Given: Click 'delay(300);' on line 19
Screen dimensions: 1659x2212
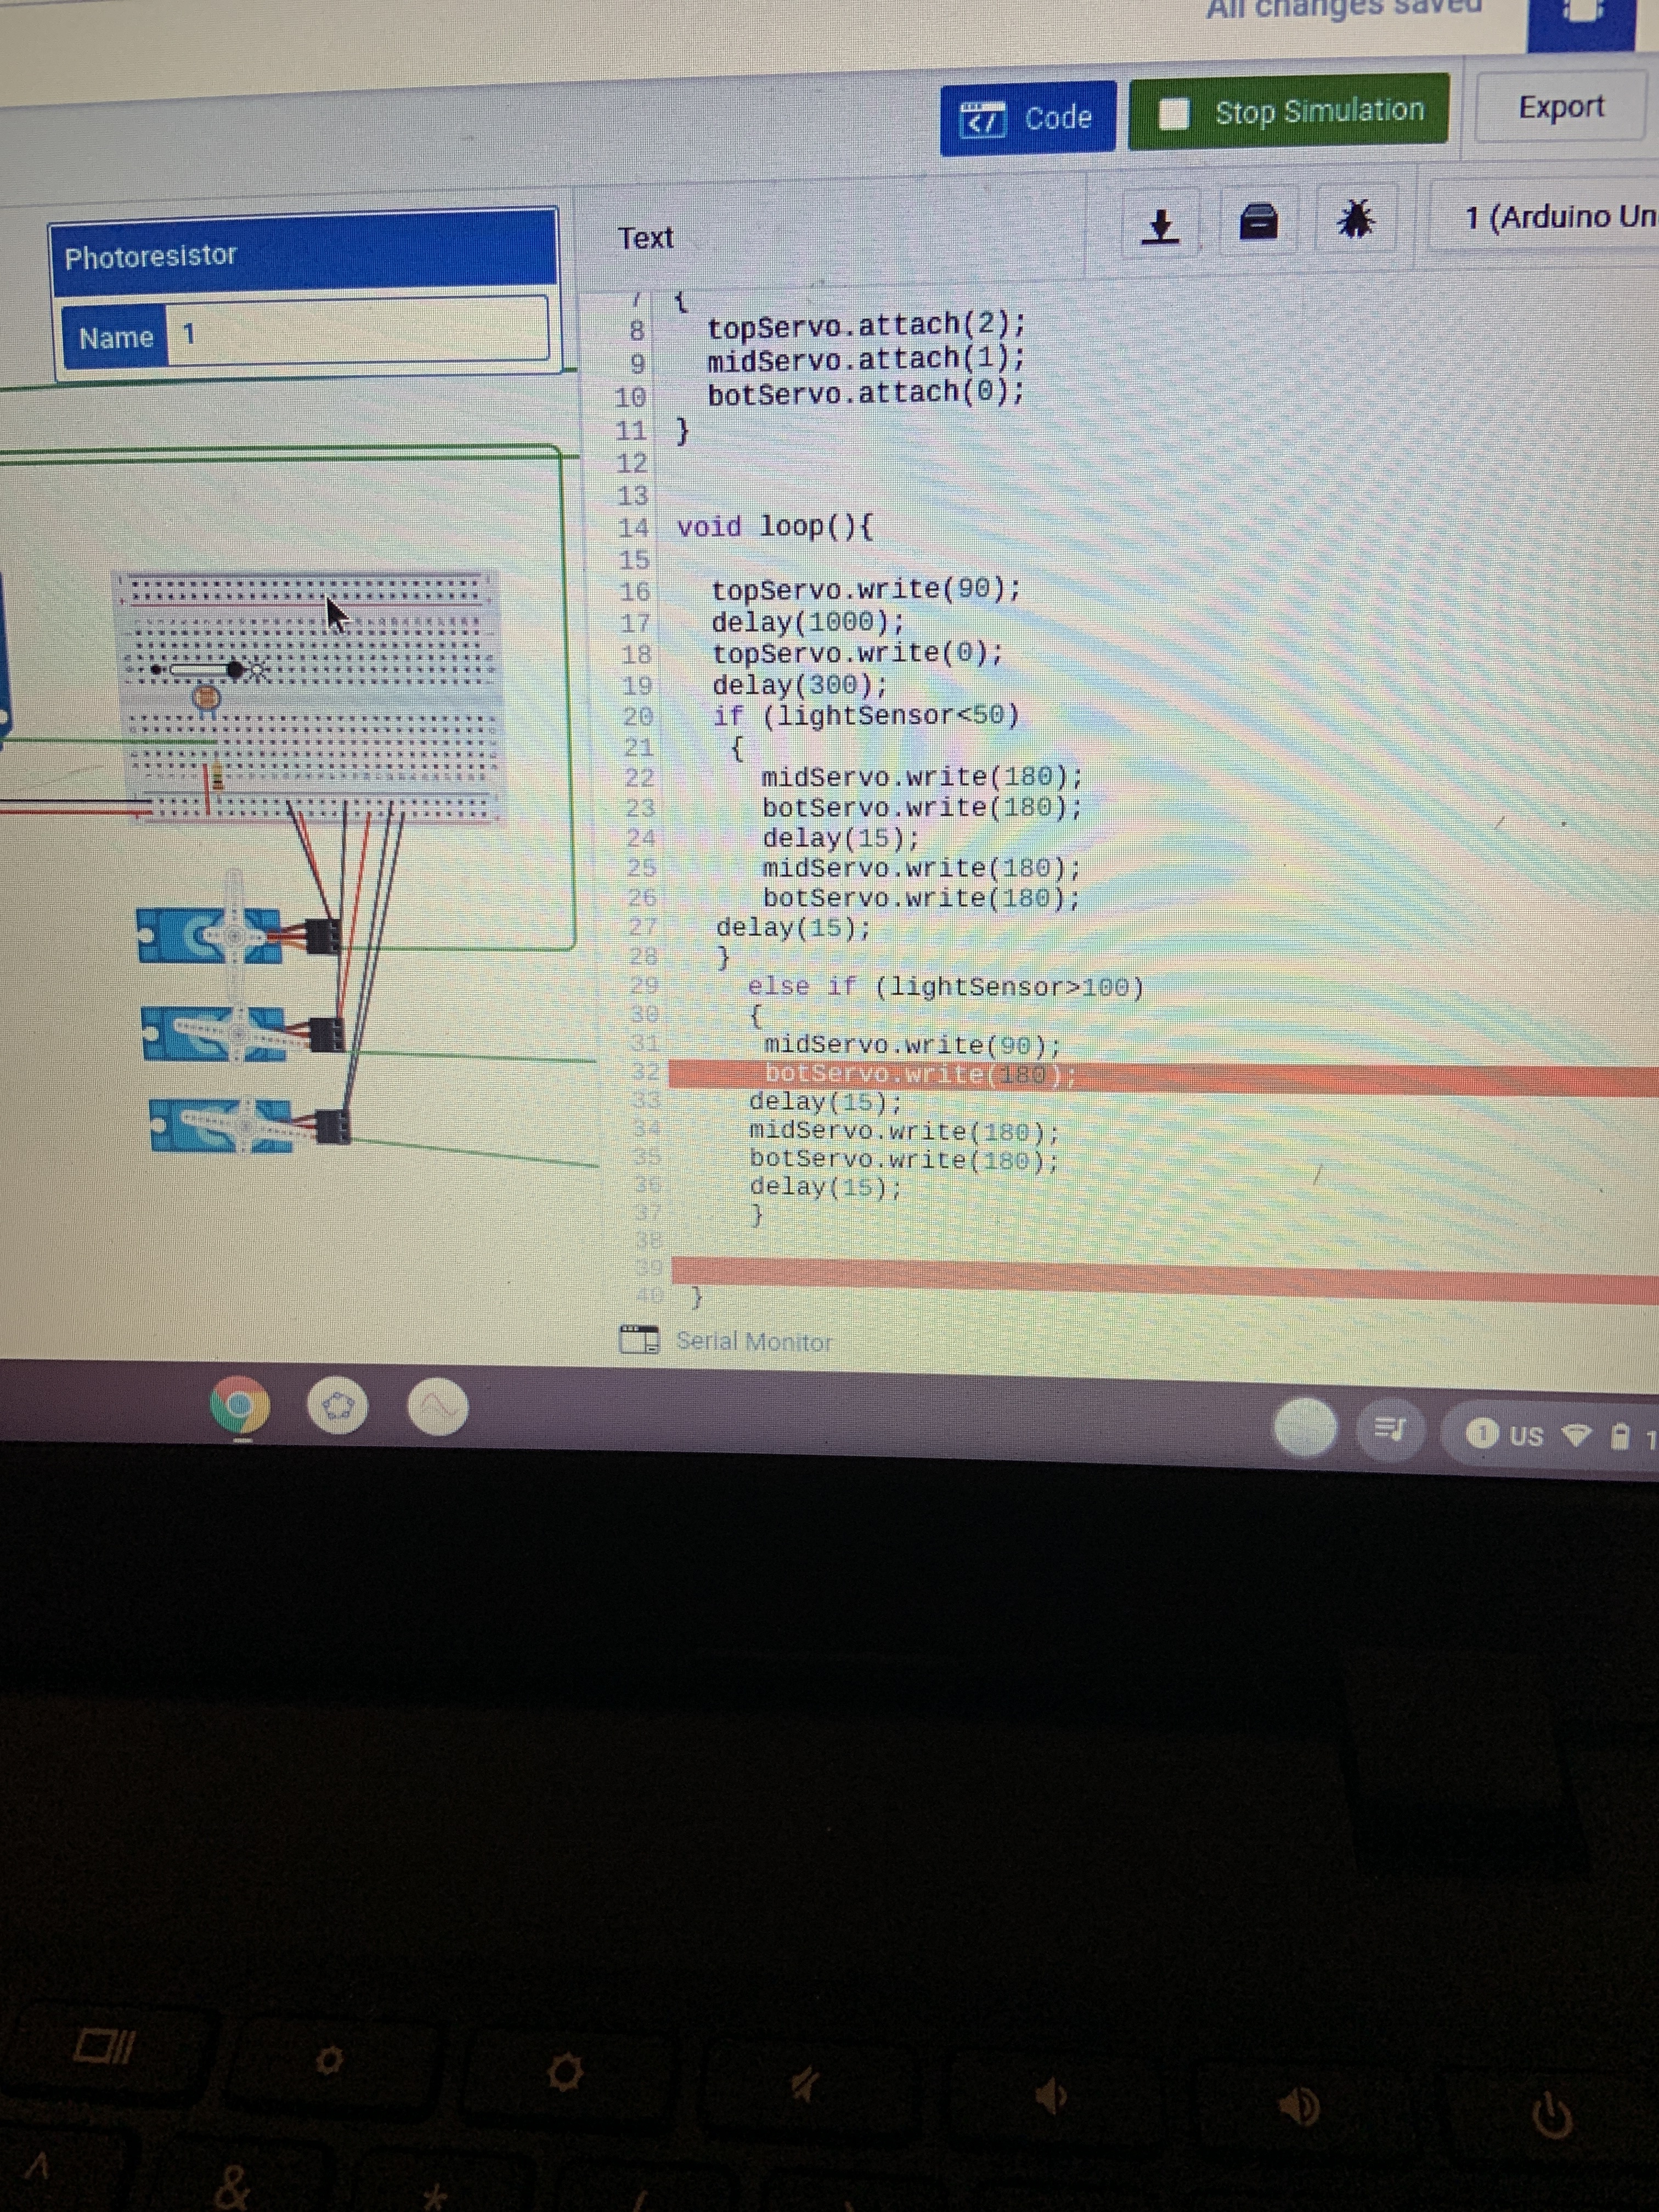Looking at the screenshot, I should [x=800, y=685].
